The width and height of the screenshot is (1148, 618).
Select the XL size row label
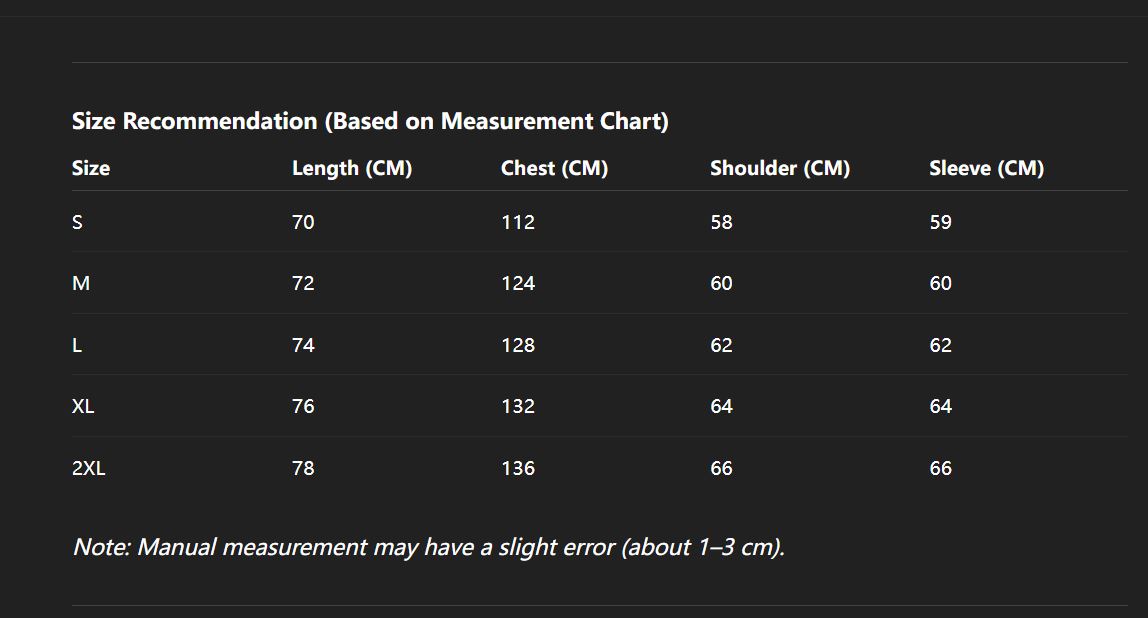point(83,407)
